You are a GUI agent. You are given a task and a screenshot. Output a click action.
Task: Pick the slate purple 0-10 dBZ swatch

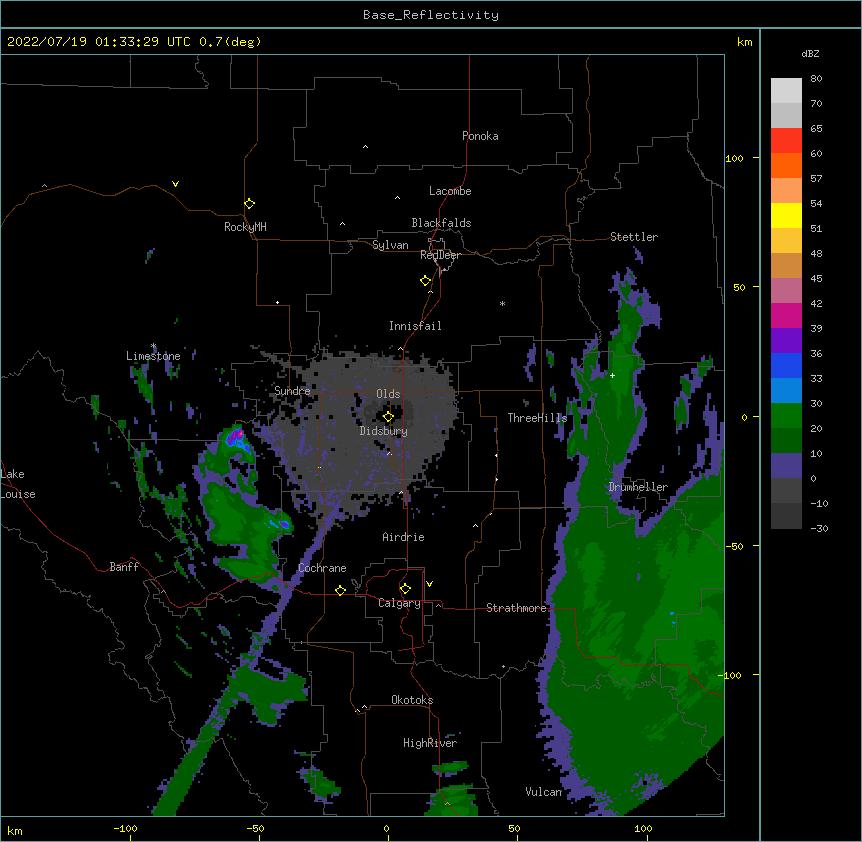tap(786, 466)
